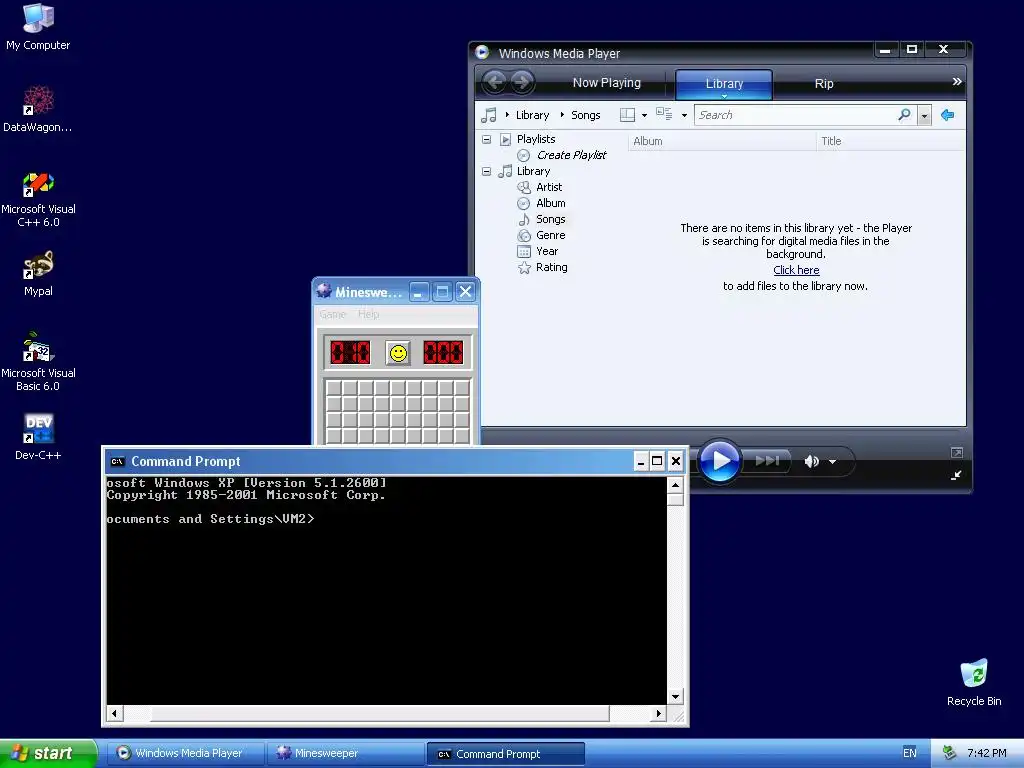Click Library in the breadcrumb path

532,115
